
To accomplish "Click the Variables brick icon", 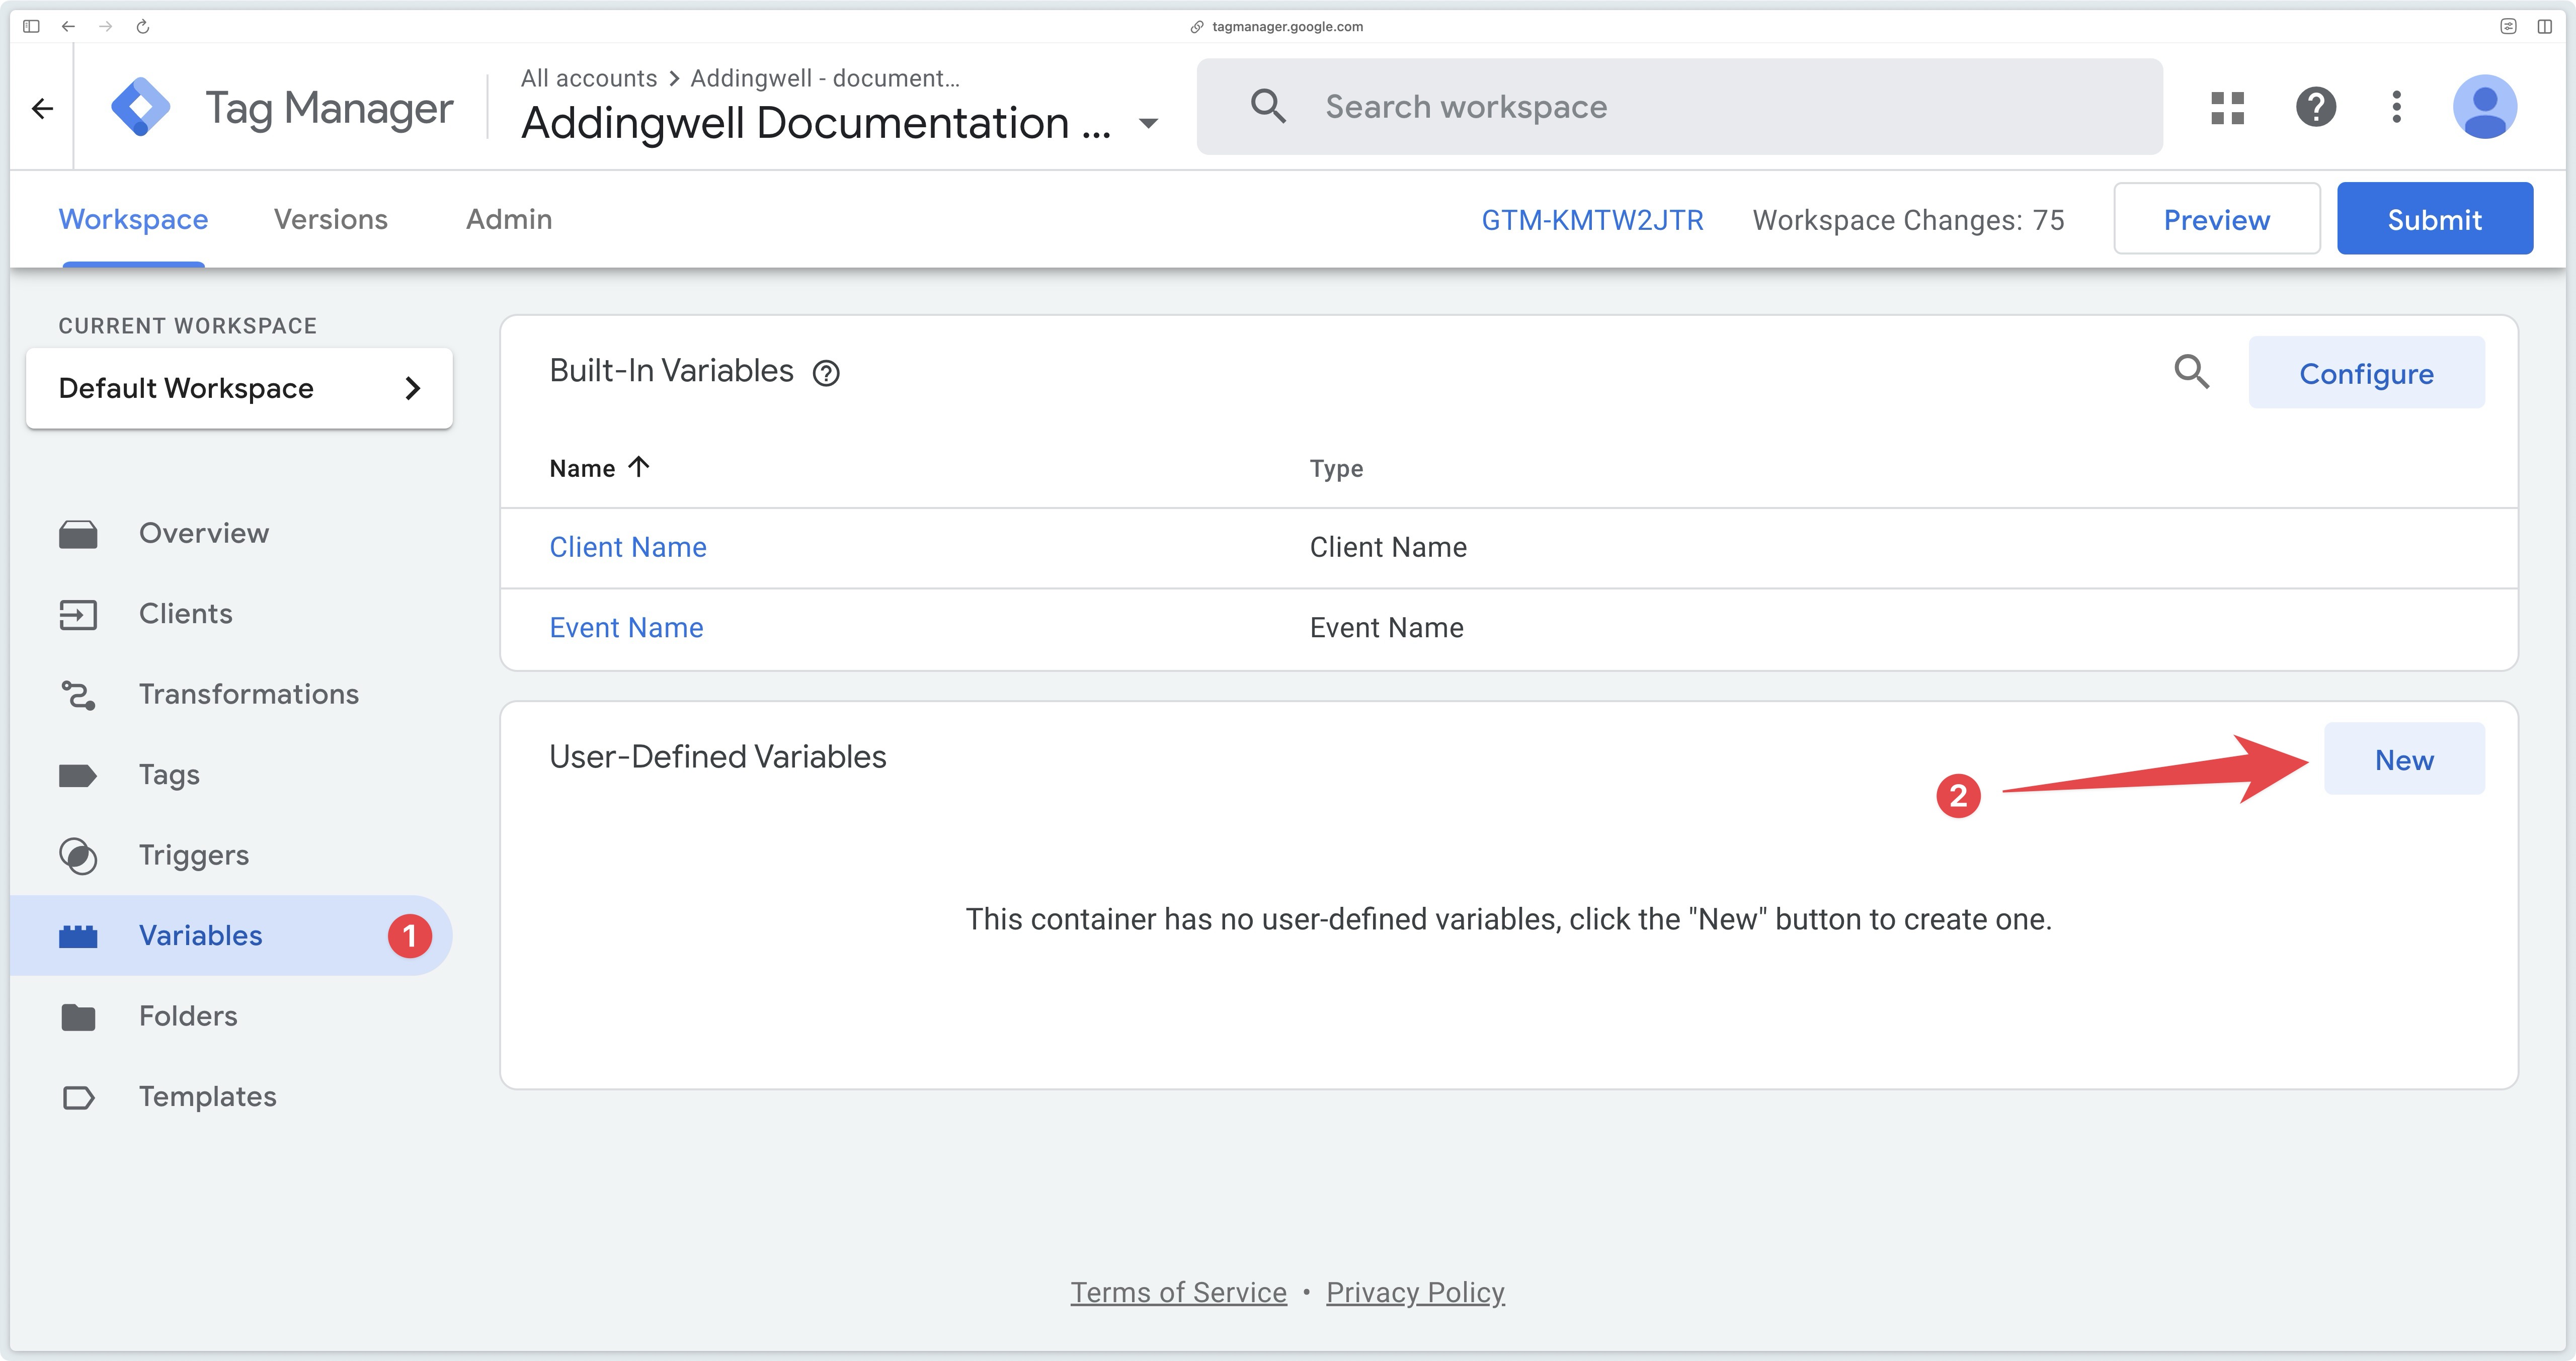I will click(x=78, y=936).
